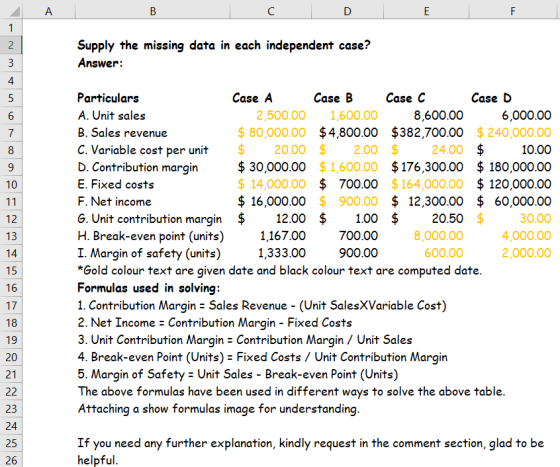Click 'G. Unit contribution margin' label

click(150, 219)
